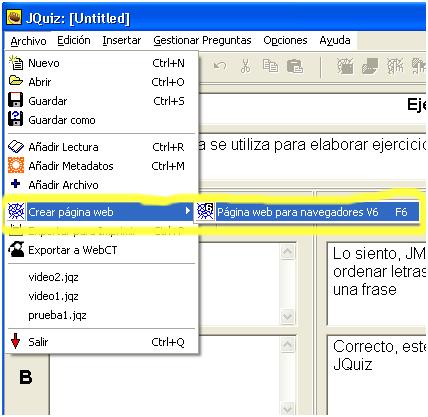Open the Ayuda menu
Screen dimensions: 428x417
coord(335,40)
